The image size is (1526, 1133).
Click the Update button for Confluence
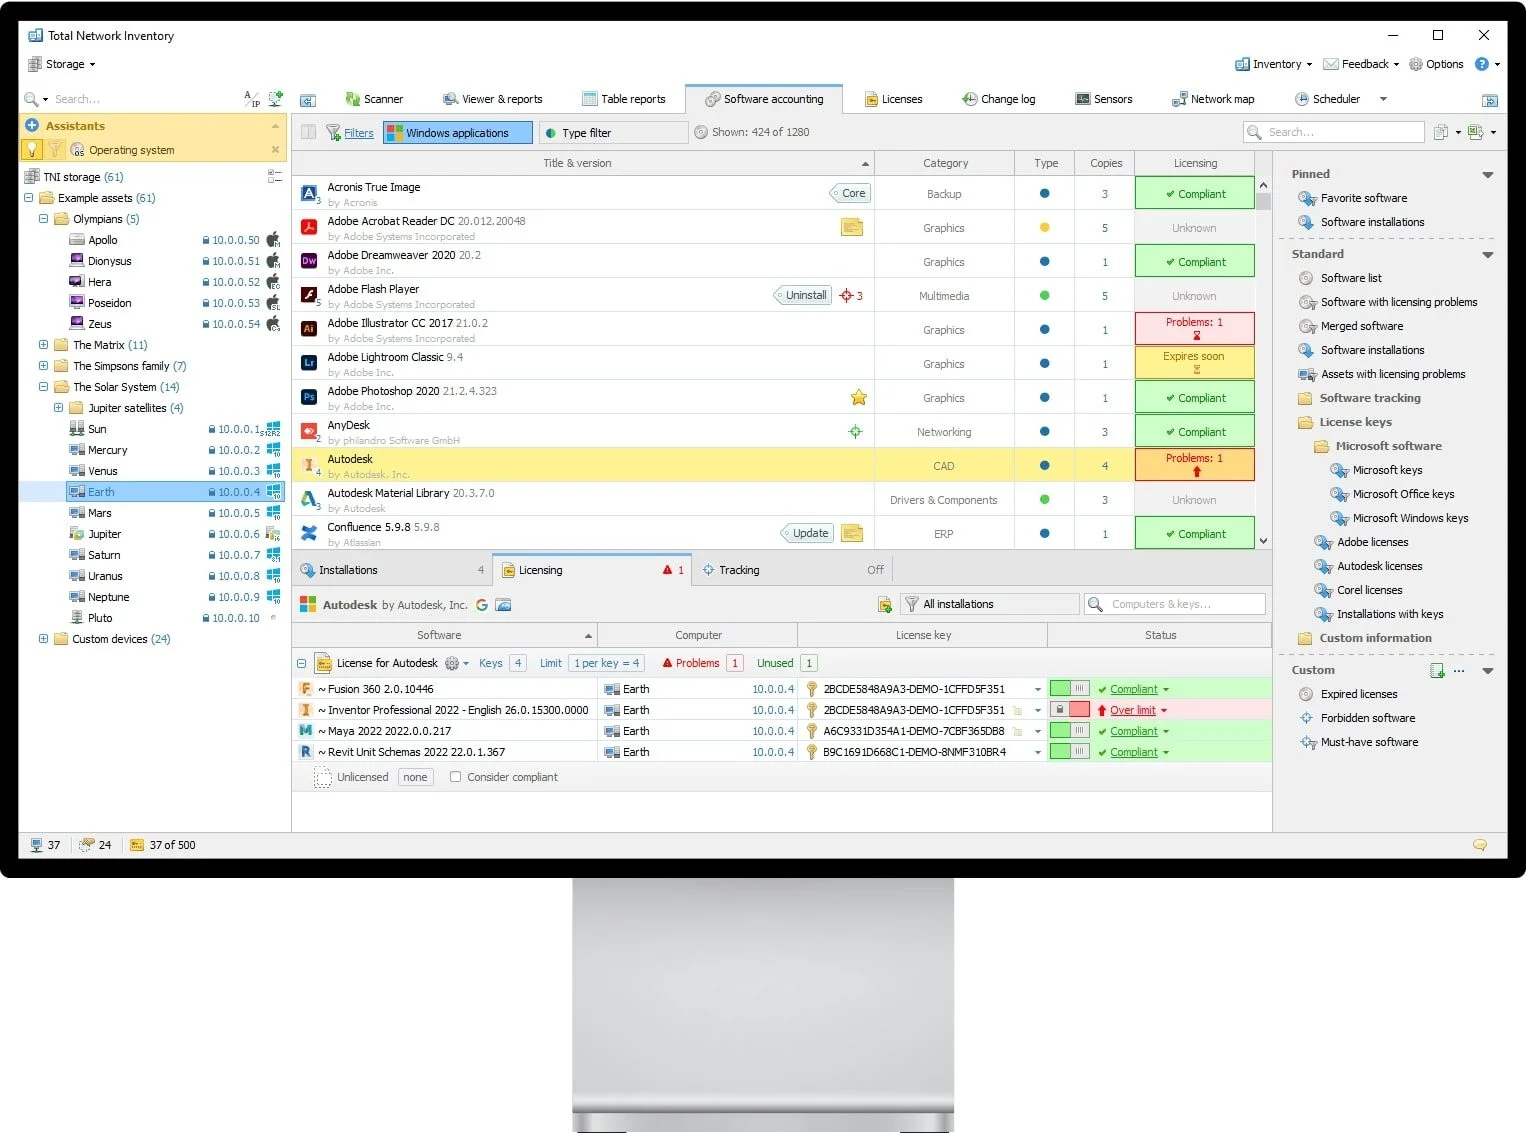[807, 533]
